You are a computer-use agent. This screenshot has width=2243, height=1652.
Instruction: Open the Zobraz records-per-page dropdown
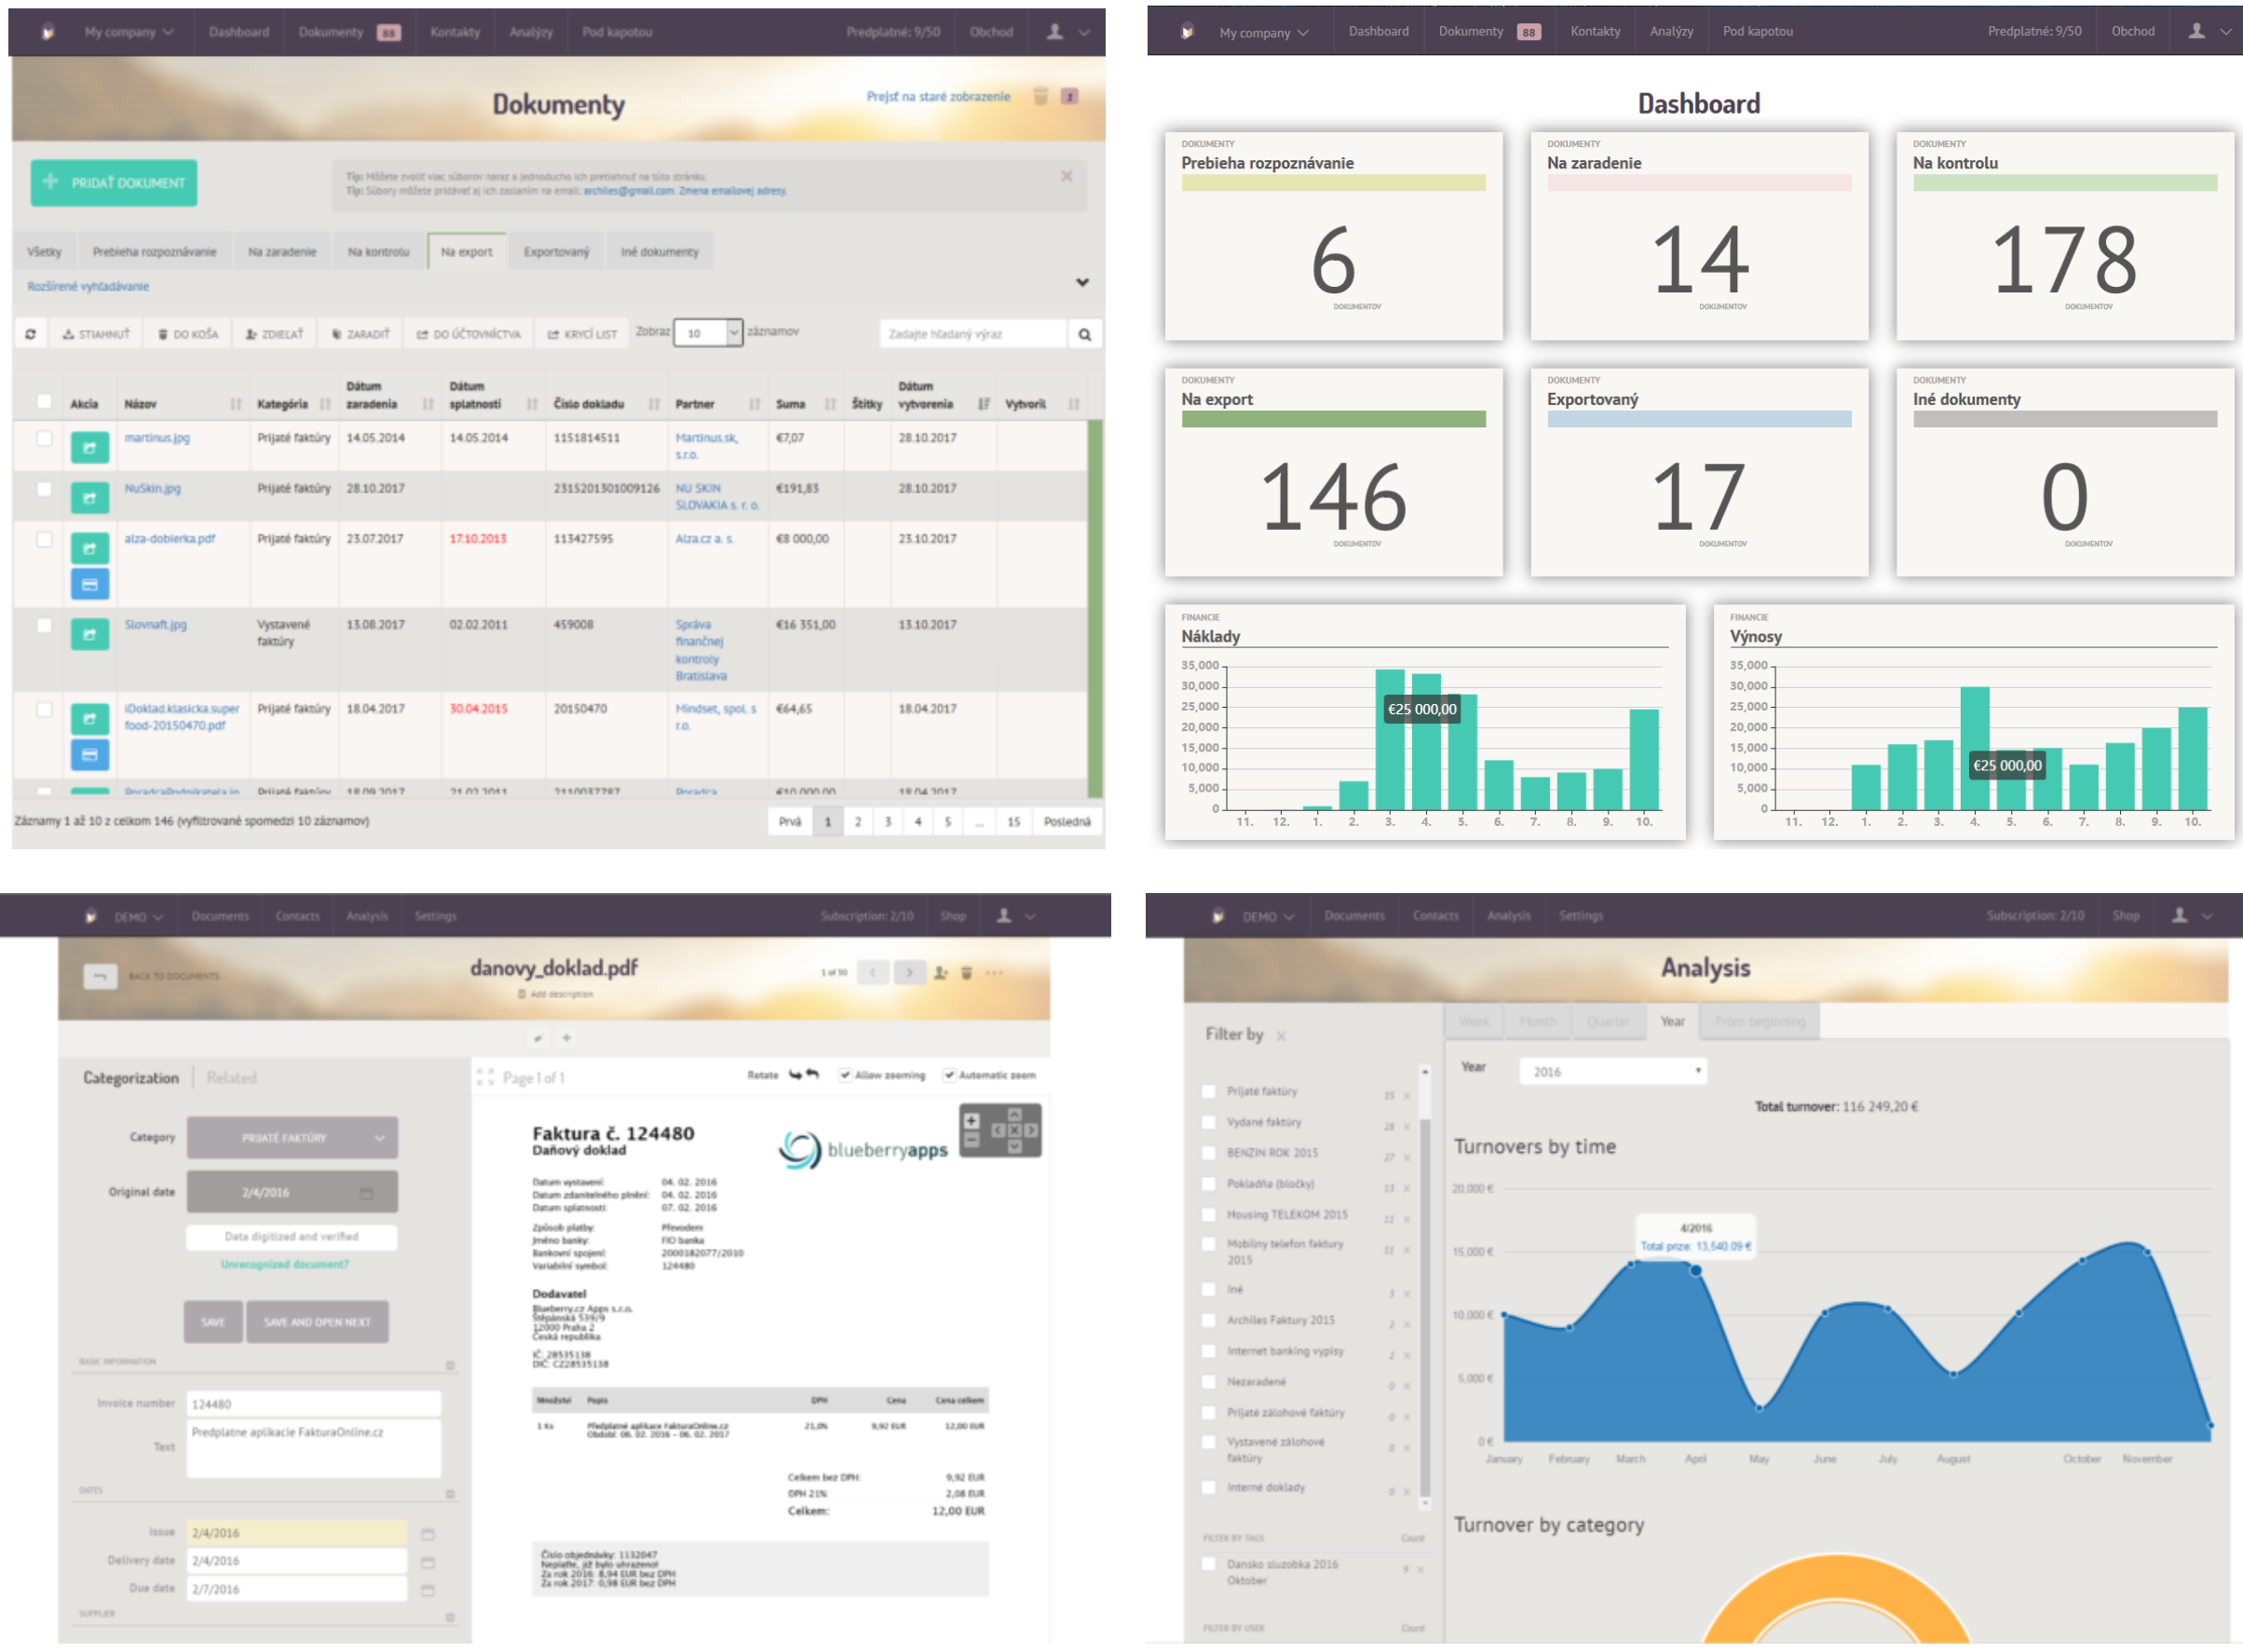pos(708,333)
